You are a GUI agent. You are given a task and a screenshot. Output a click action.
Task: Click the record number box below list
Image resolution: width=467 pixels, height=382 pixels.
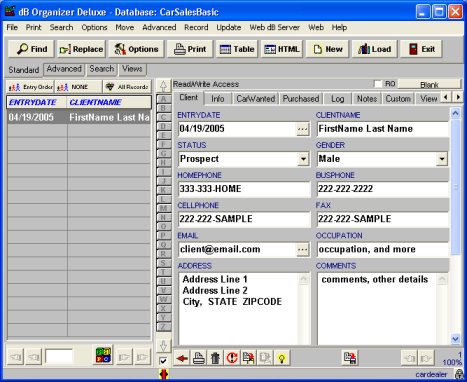[x=59, y=357]
